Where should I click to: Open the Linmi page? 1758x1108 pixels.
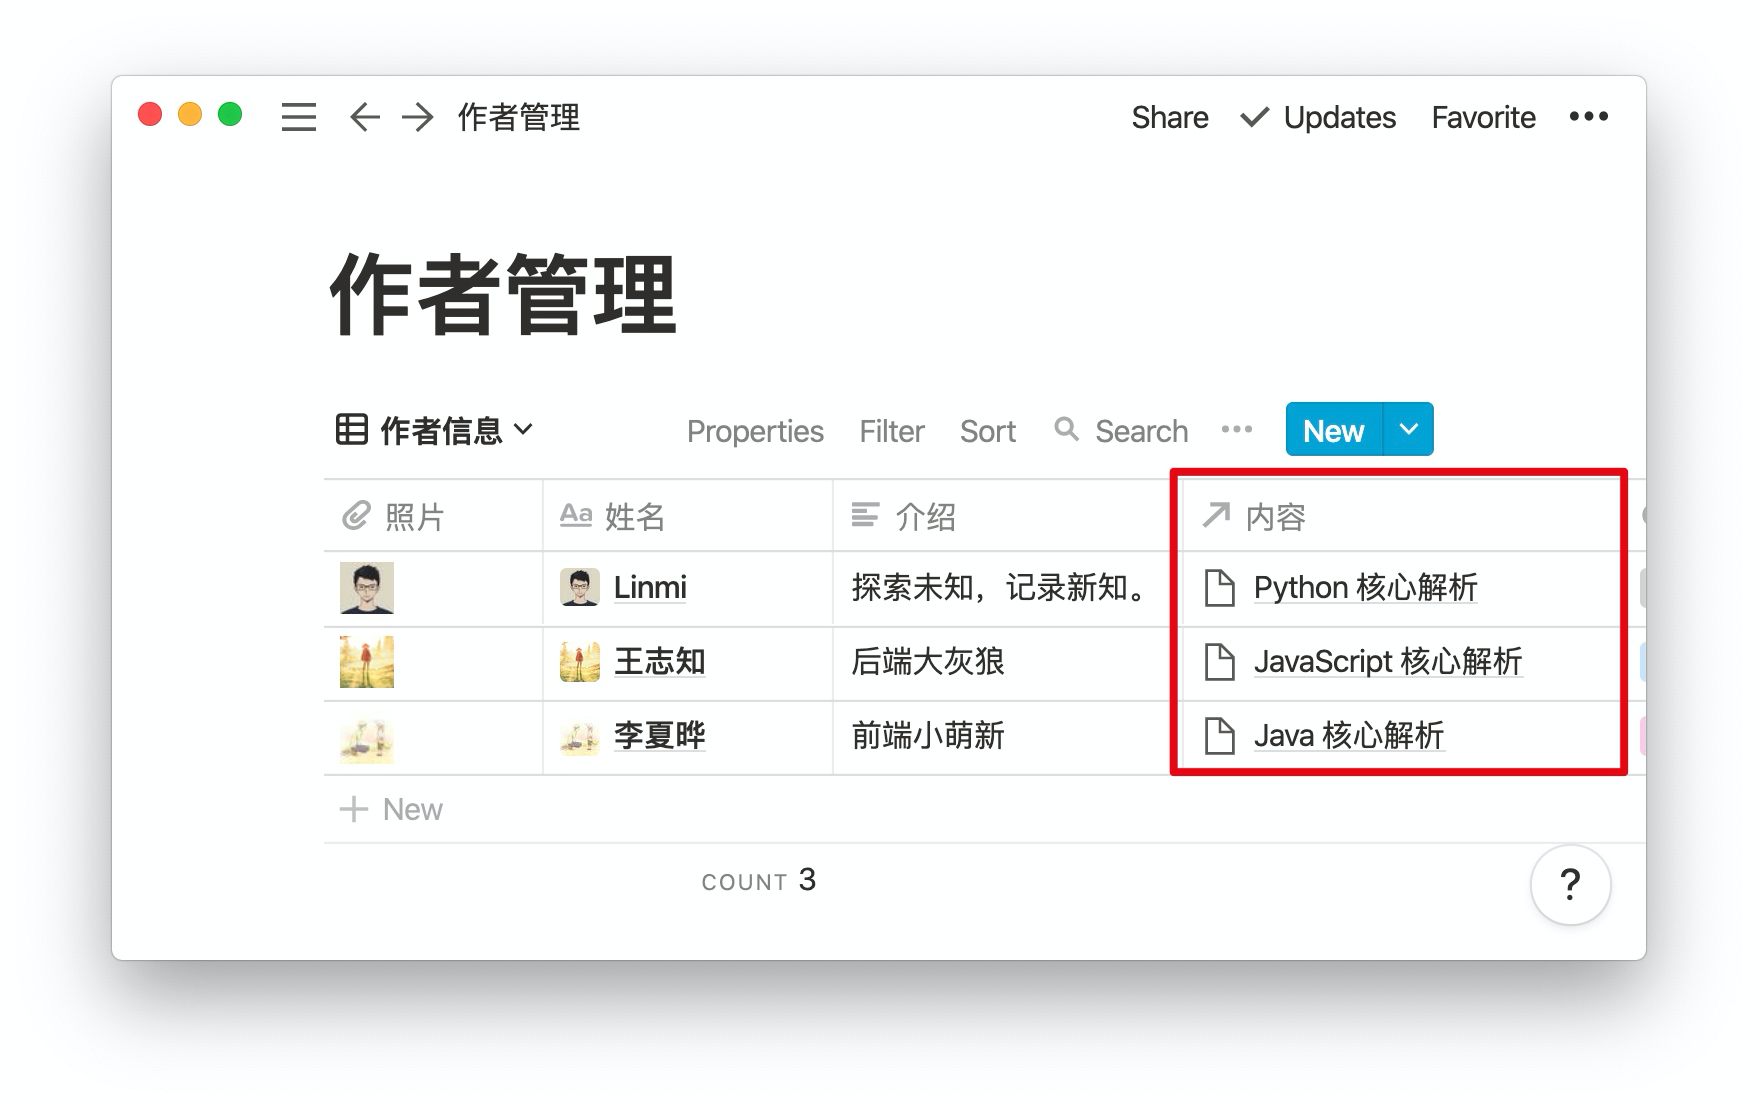[x=650, y=588]
